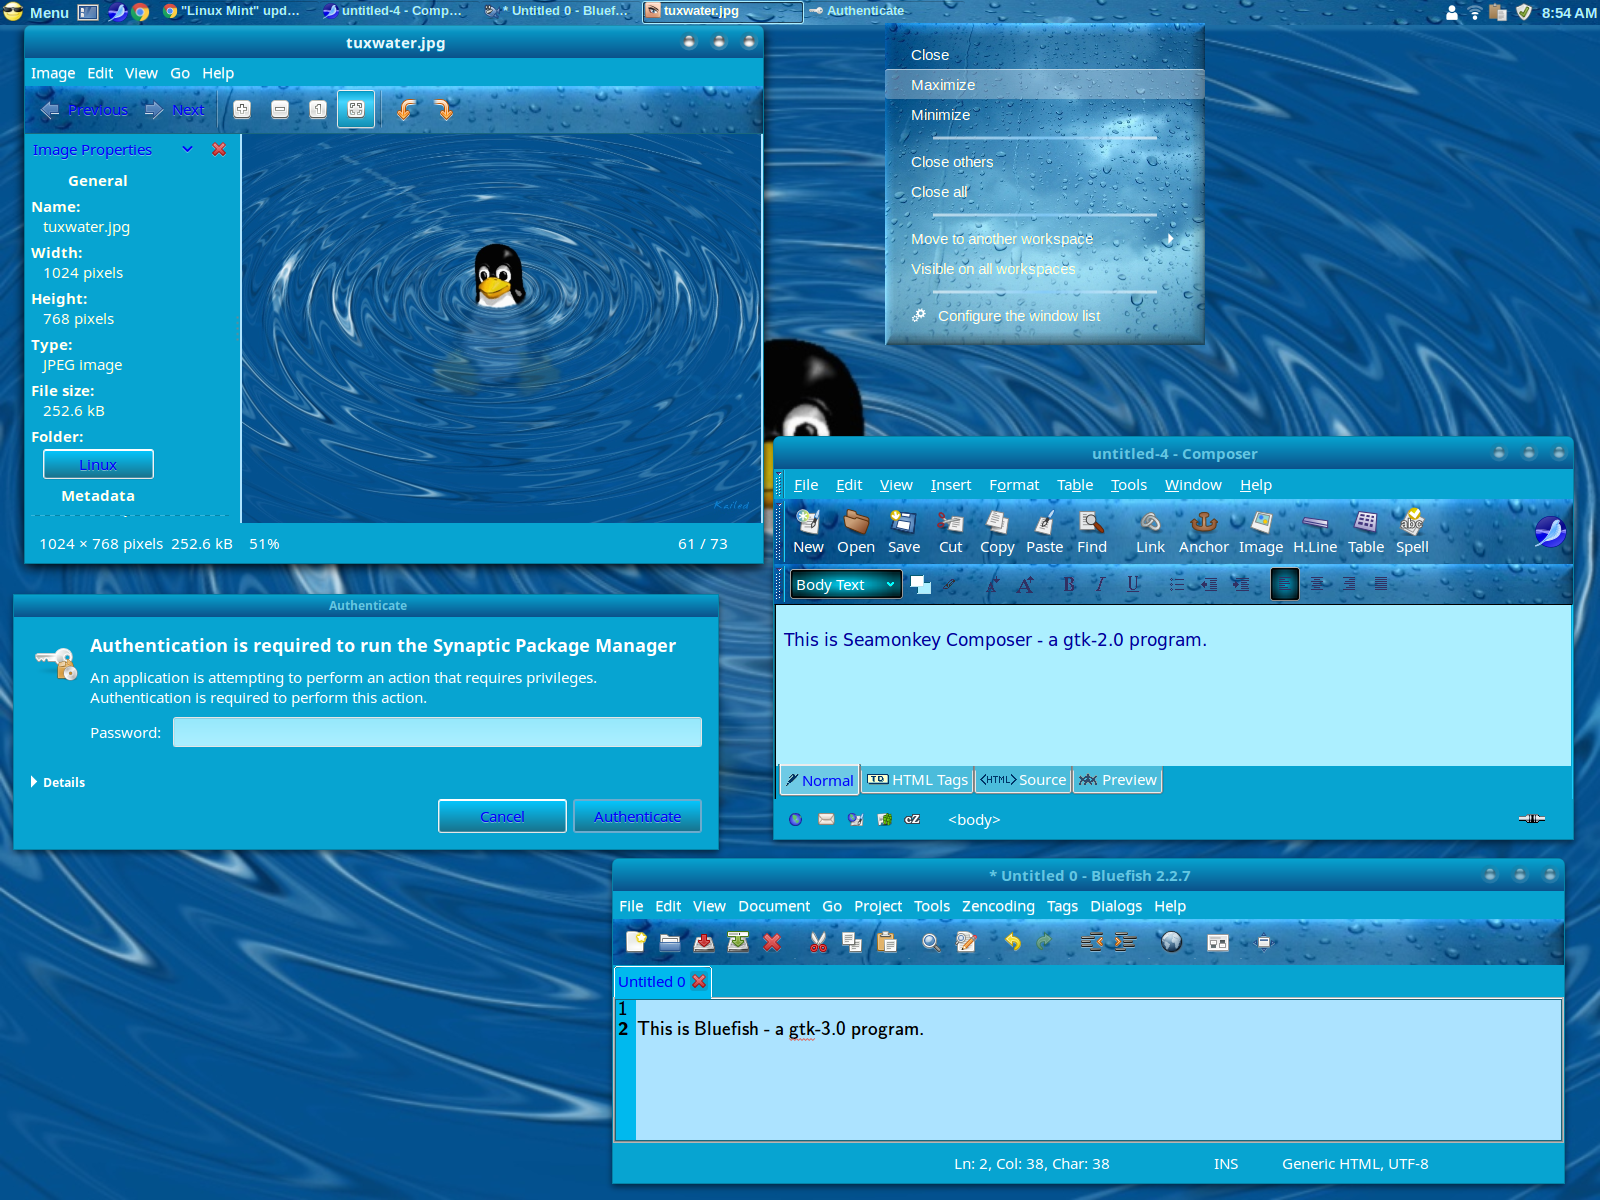Toggle justify alignment in Composer

click(x=1381, y=584)
